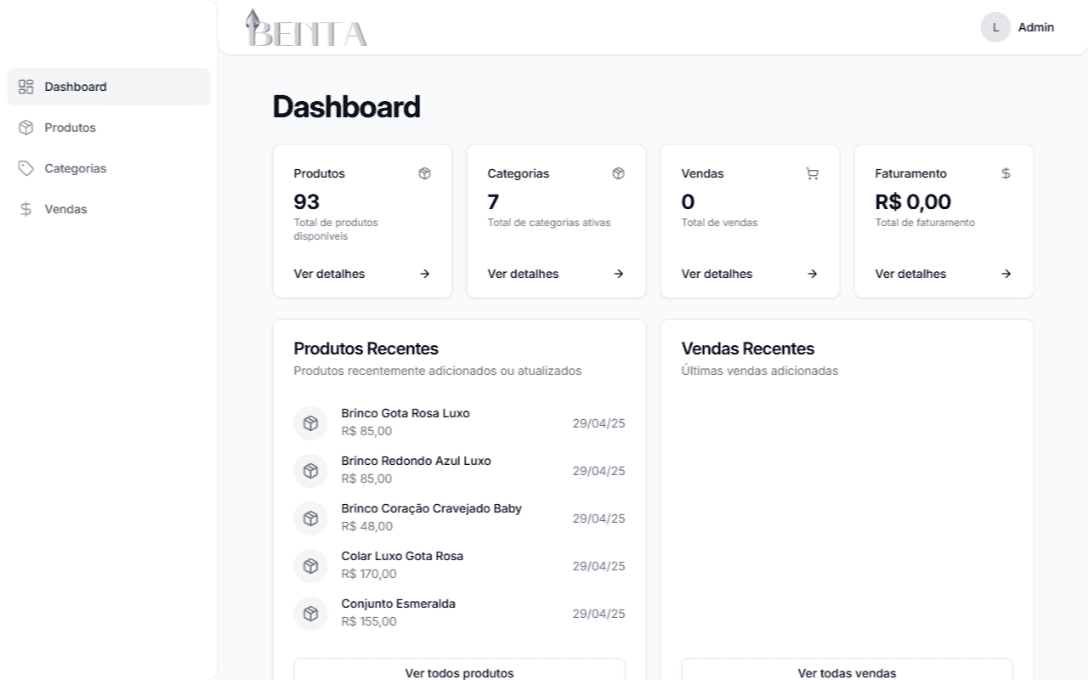Click the shopping cart icon on Vendas card
1088x680 pixels.
[812, 173]
